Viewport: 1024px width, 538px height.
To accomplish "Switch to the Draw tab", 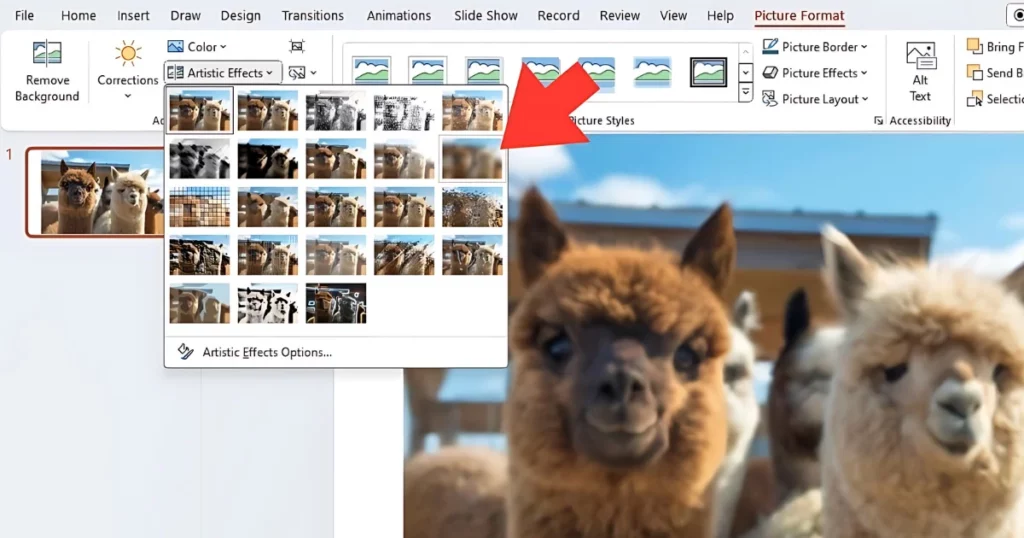I will pos(185,16).
